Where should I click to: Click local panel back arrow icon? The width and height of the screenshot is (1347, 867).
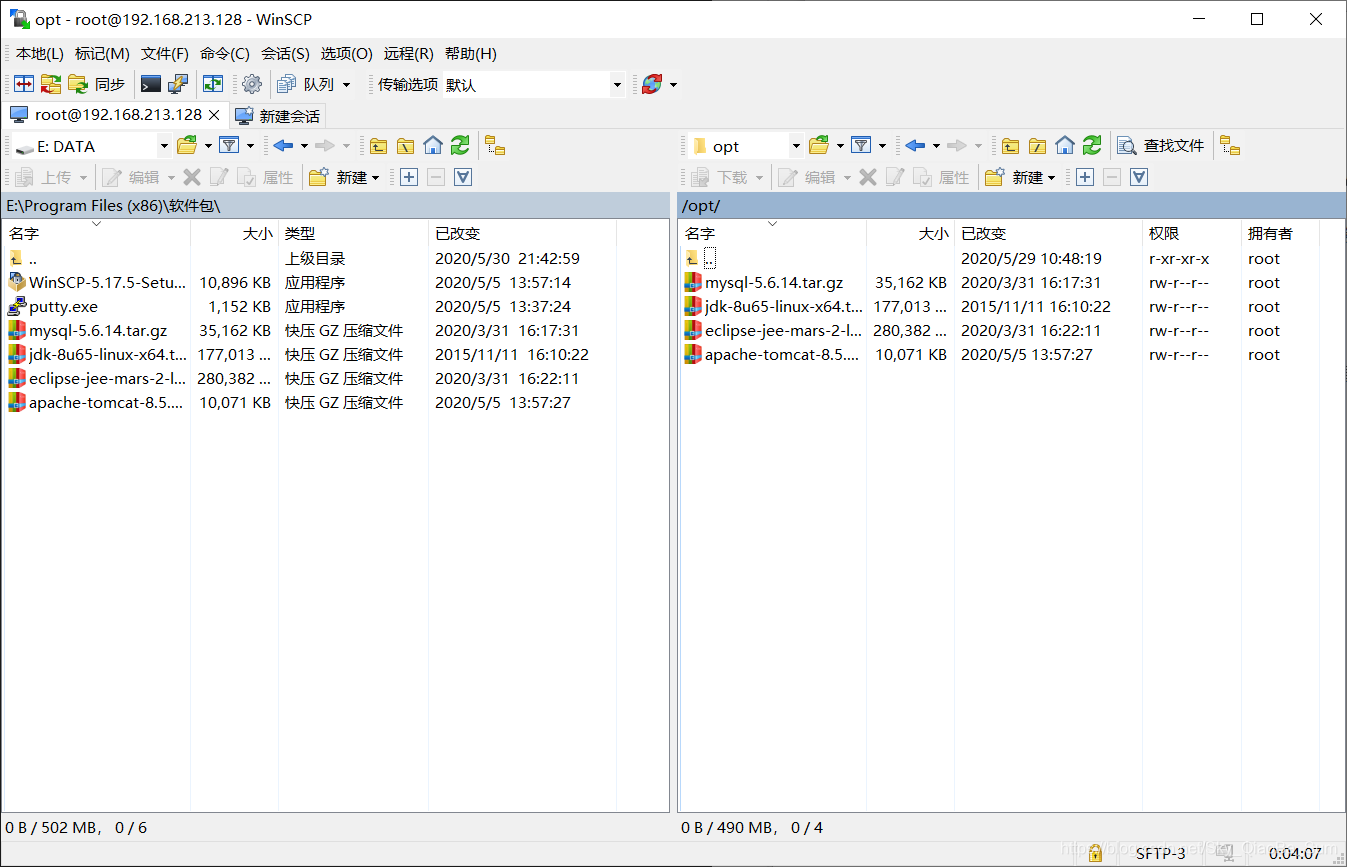coord(283,146)
